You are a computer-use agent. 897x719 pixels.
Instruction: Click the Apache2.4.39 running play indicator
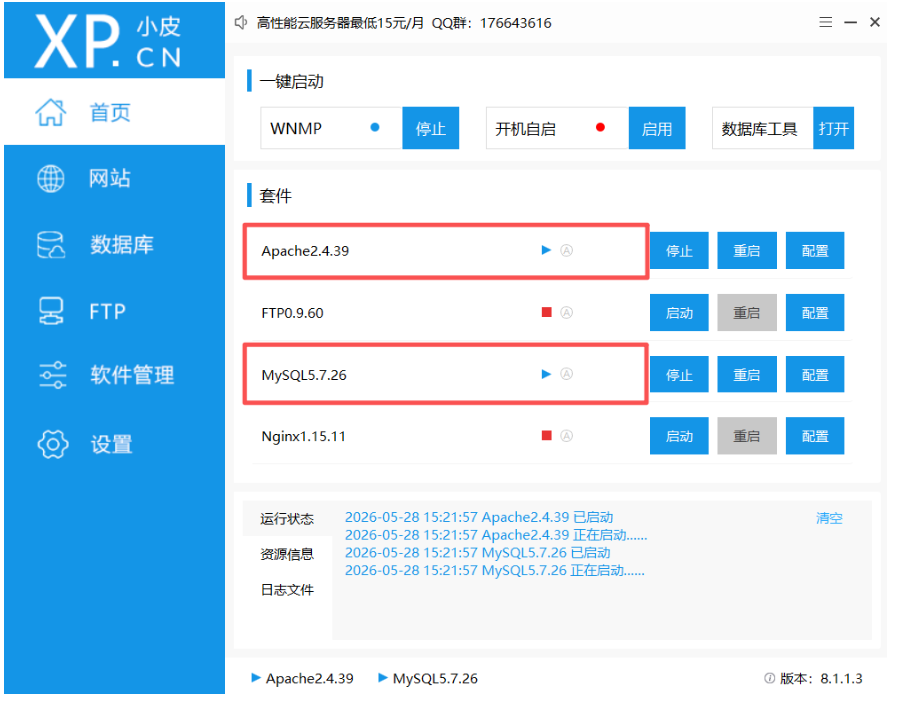click(x=546, y=250)
